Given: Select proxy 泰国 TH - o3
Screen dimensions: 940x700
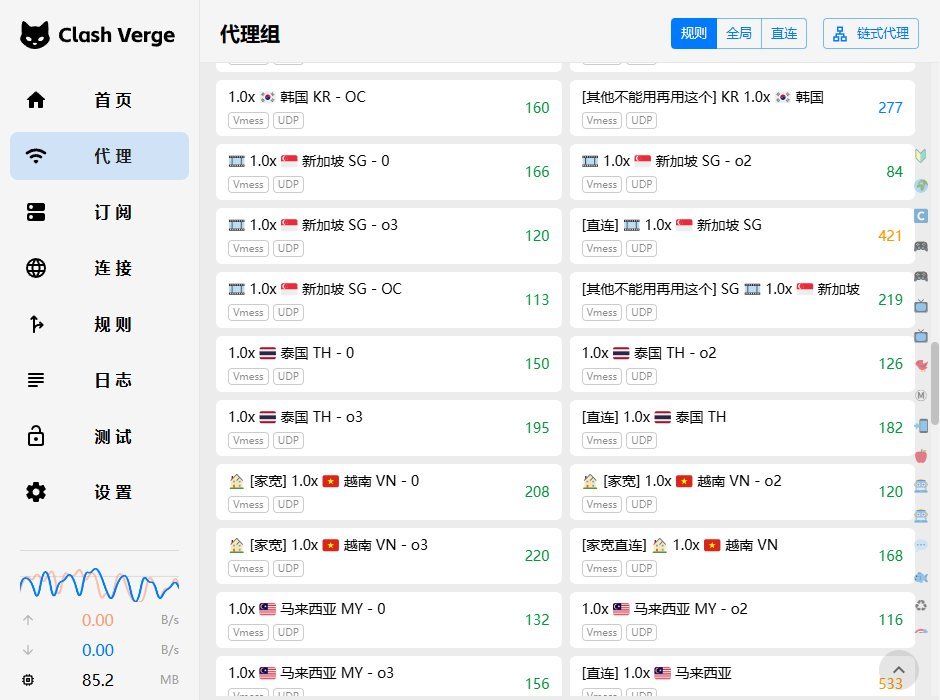Looking at the screenshot, I should click(x=388, y=428).
